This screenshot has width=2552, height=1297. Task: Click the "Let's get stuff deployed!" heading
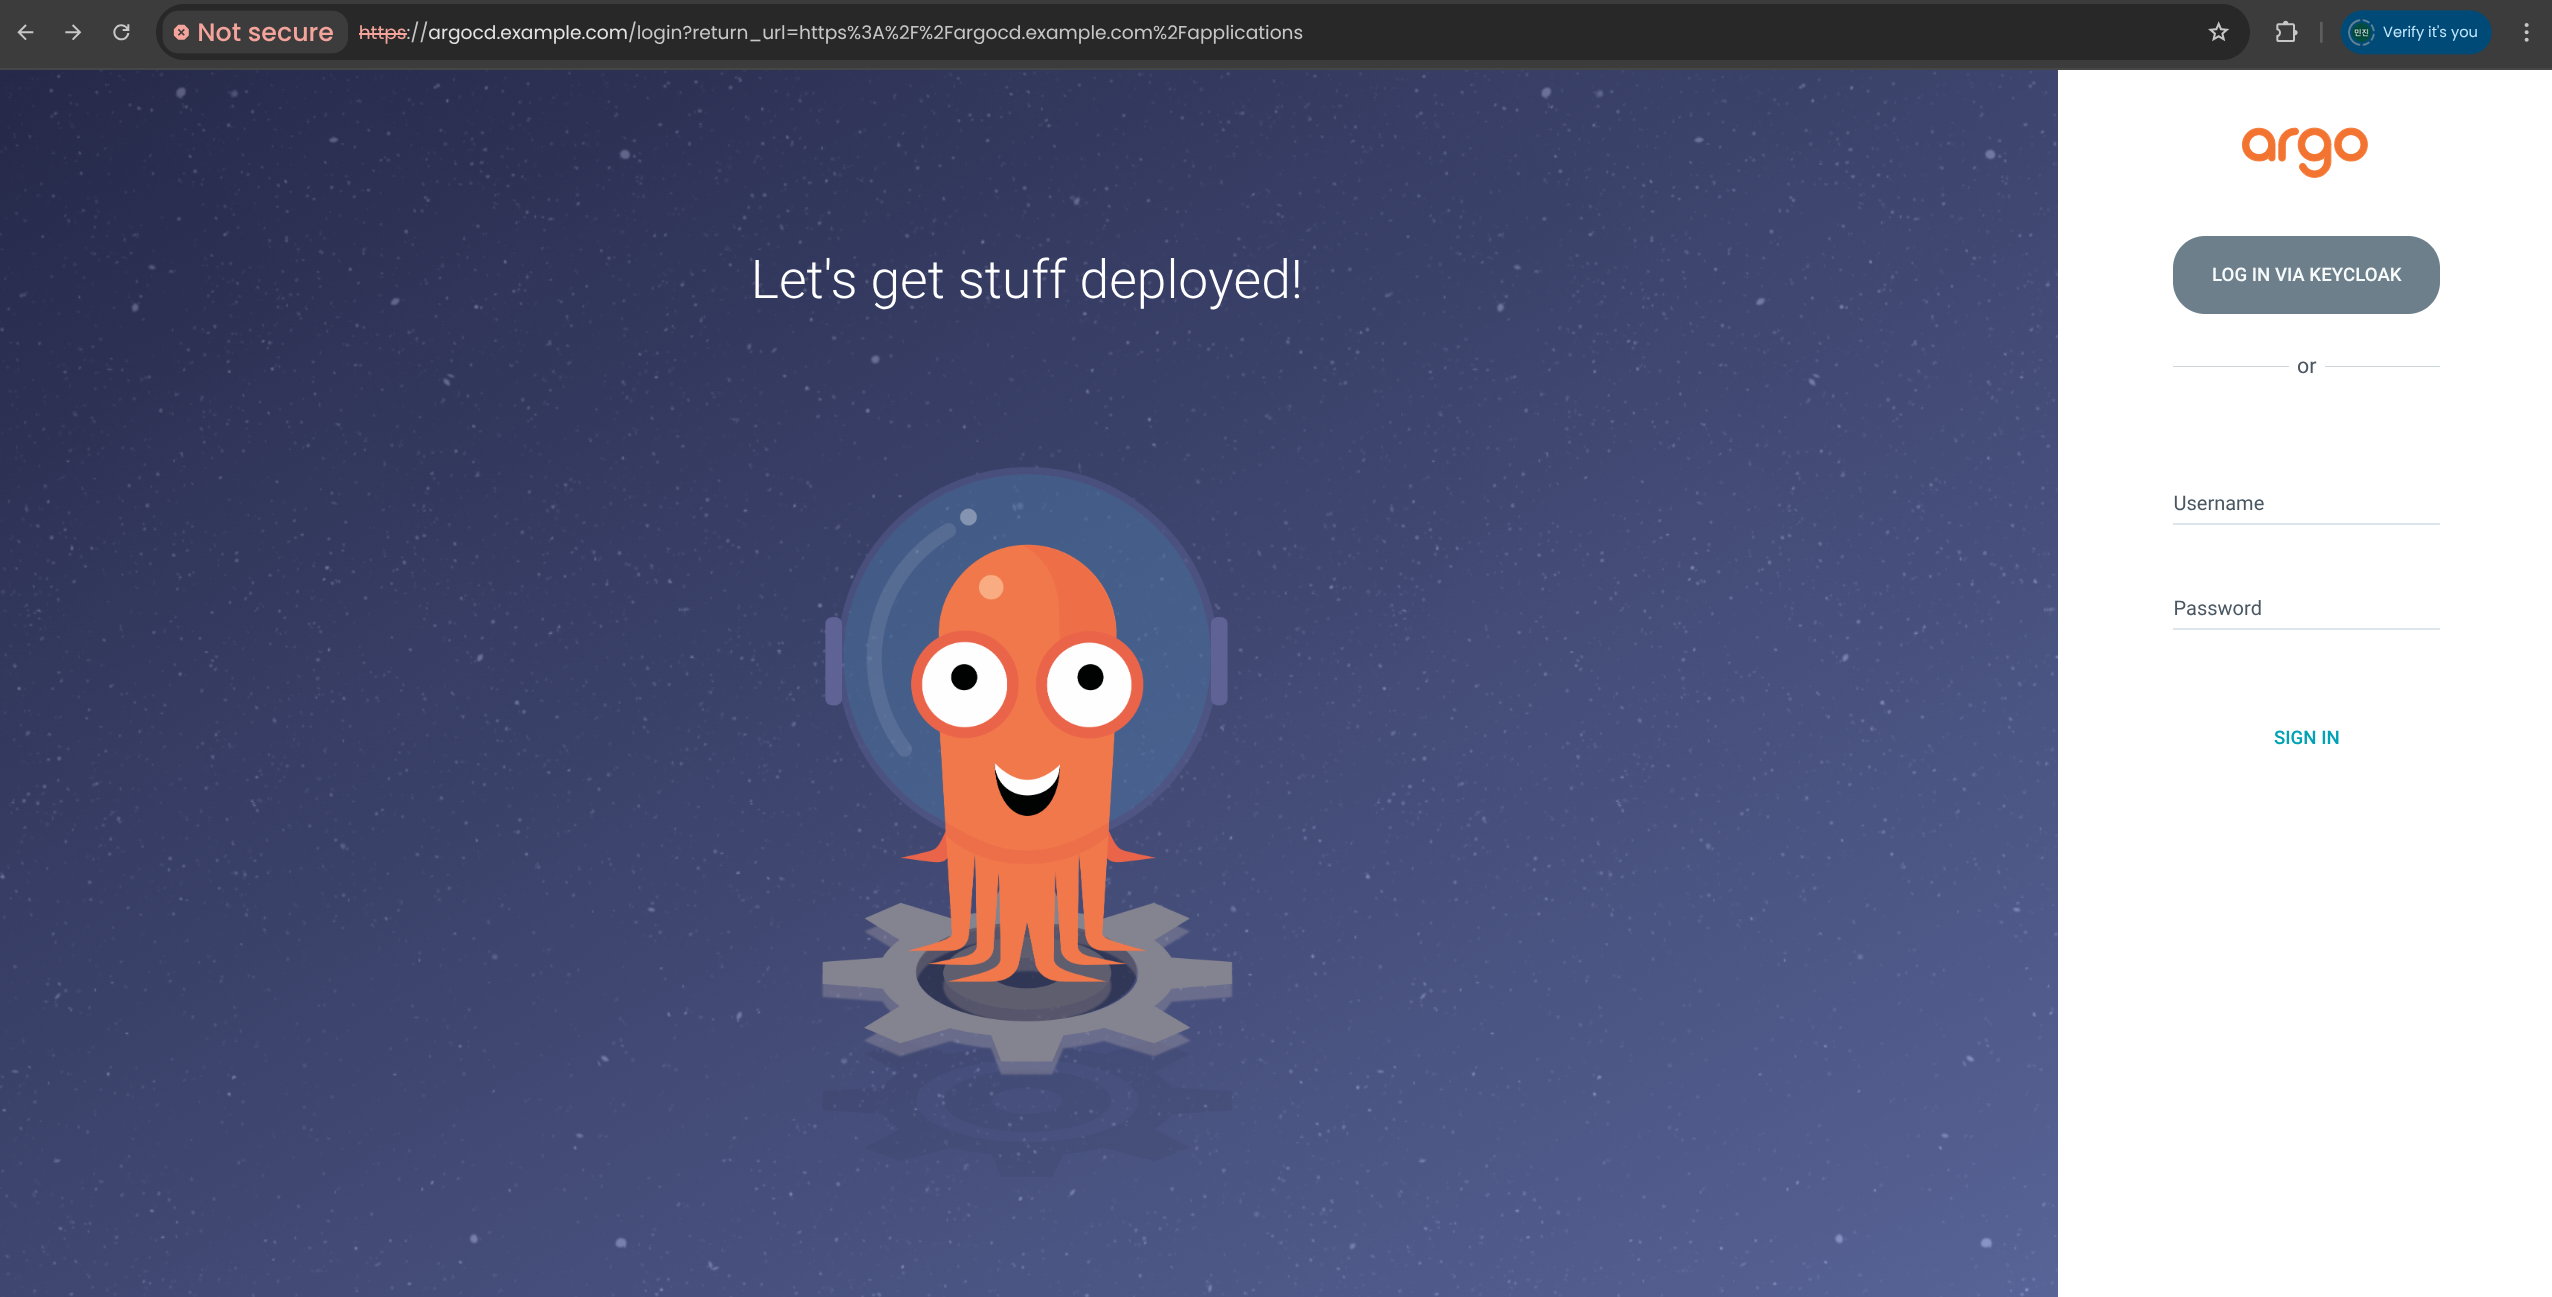coord(1026,280)
